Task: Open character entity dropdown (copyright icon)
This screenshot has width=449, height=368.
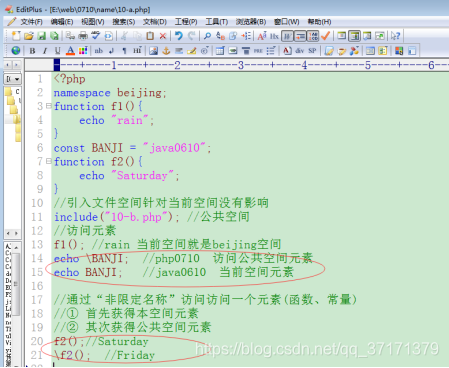Action: pyautogui.click(x=204, y=51)
